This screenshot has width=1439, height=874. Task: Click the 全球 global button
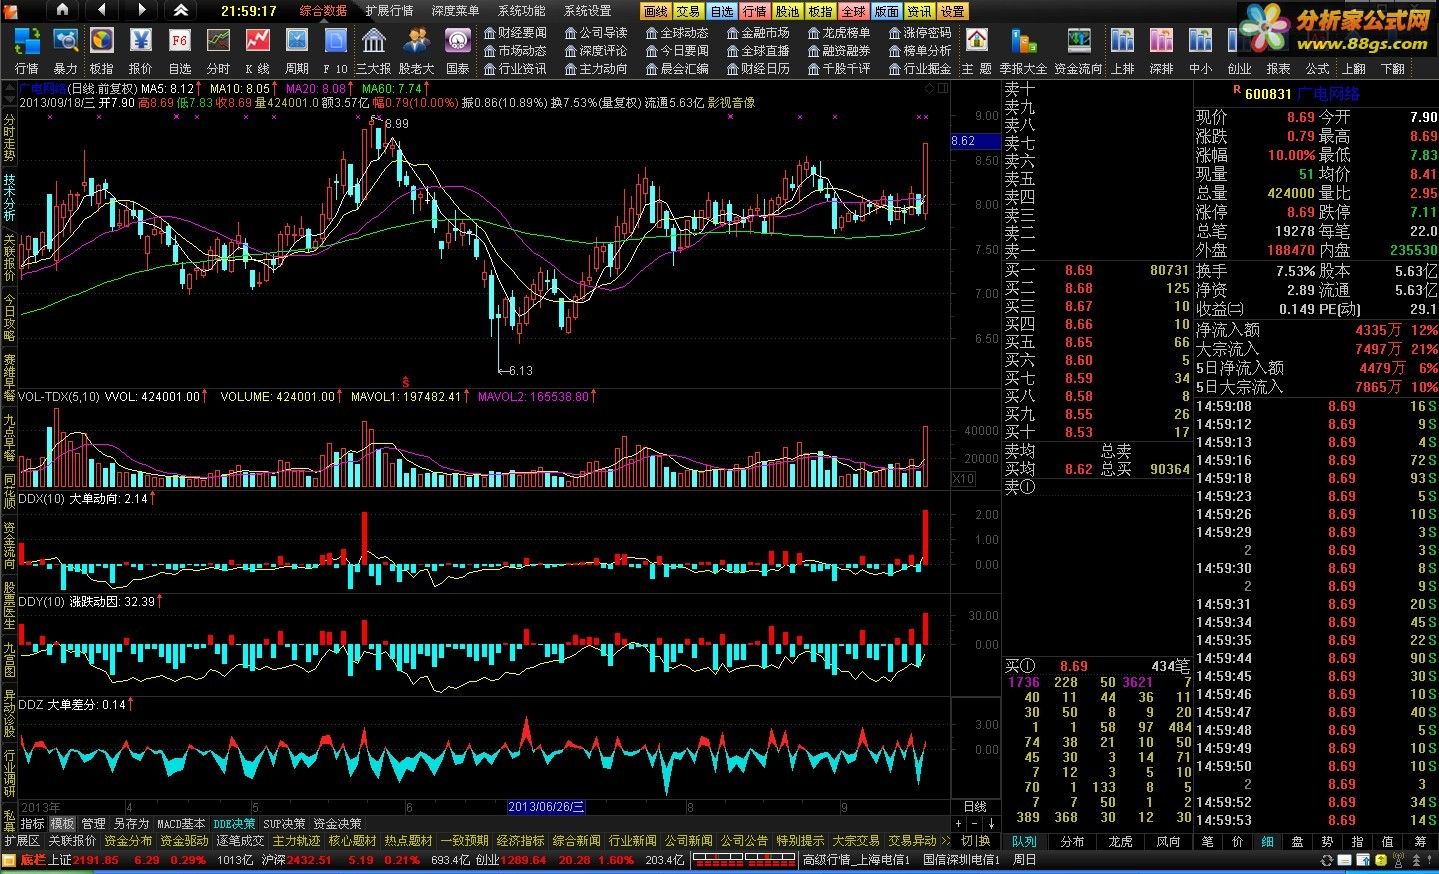click(853, 11)
